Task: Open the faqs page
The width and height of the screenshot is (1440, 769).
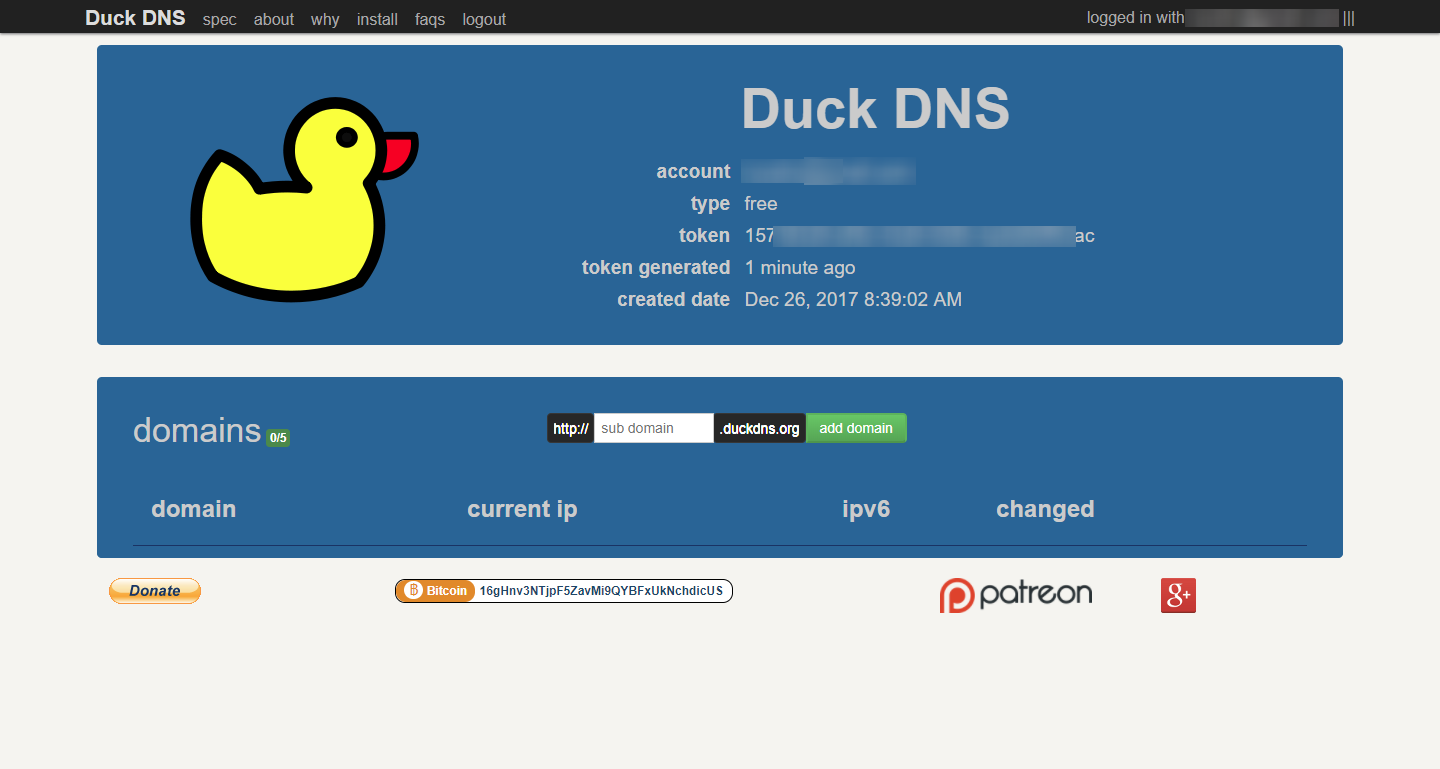Action: coord(430,19)
